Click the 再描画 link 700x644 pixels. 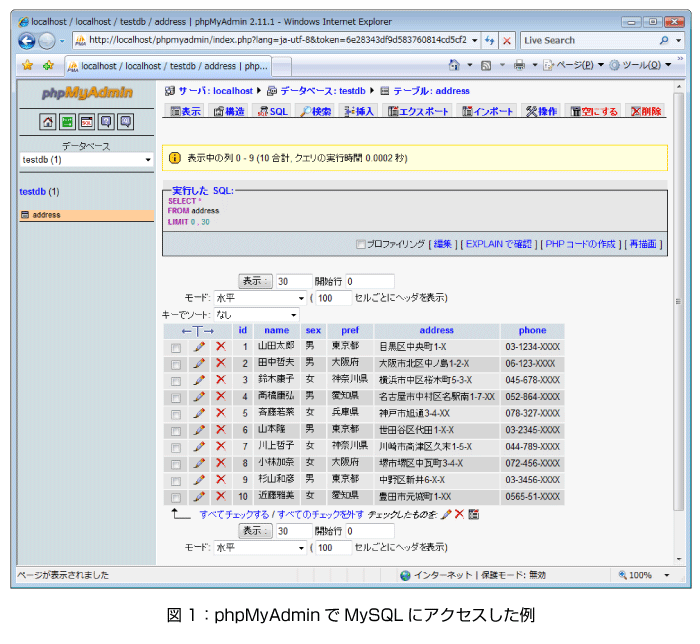tap(643, 244)
